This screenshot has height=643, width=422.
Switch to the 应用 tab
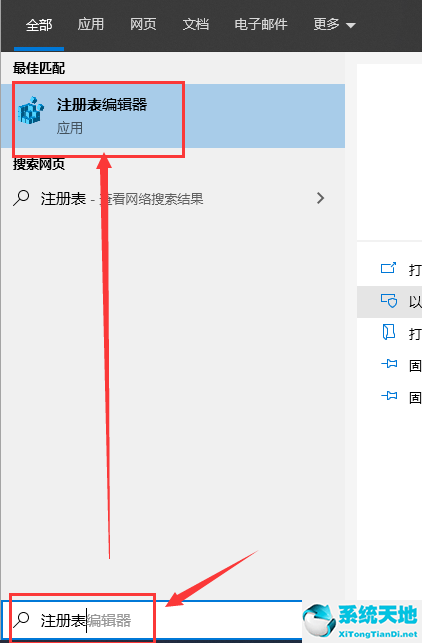(x=91, y=24)
